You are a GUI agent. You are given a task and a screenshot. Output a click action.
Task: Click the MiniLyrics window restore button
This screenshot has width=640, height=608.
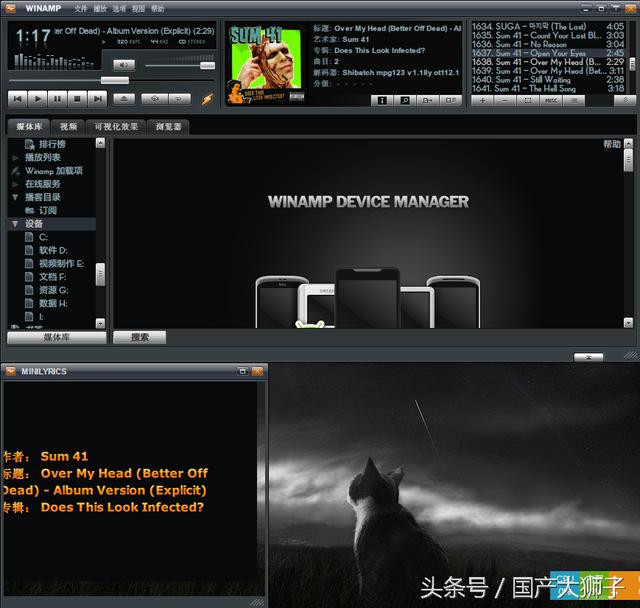pos(242,371)
